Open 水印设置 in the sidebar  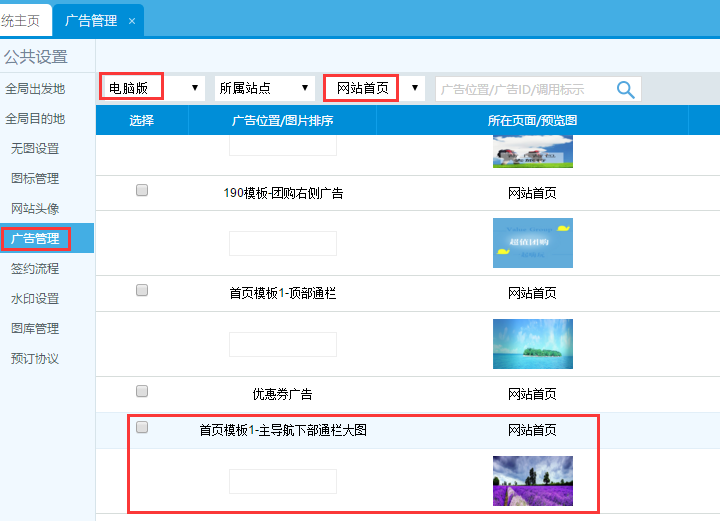point(35,299)
